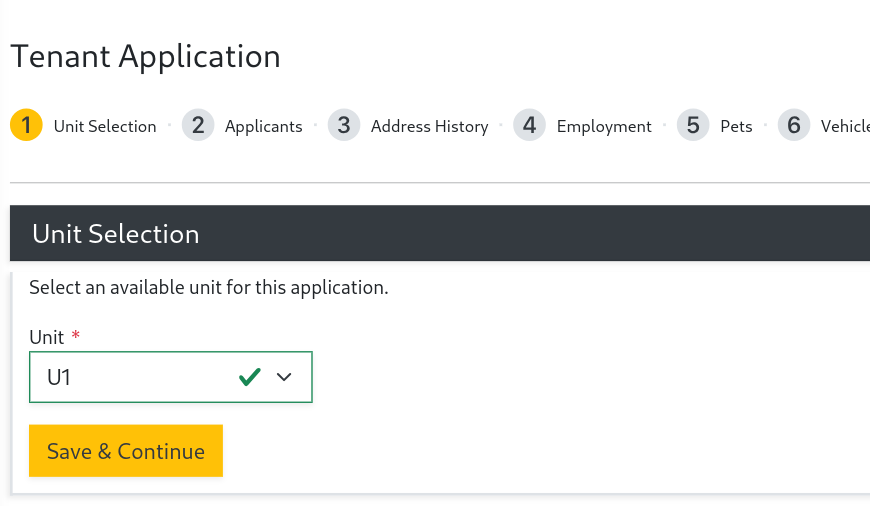Screen dimensions: 870x506
Task: Expand the Unit dropdown chevron arrow
Action: pyautogui.click(x=284, y=377)
